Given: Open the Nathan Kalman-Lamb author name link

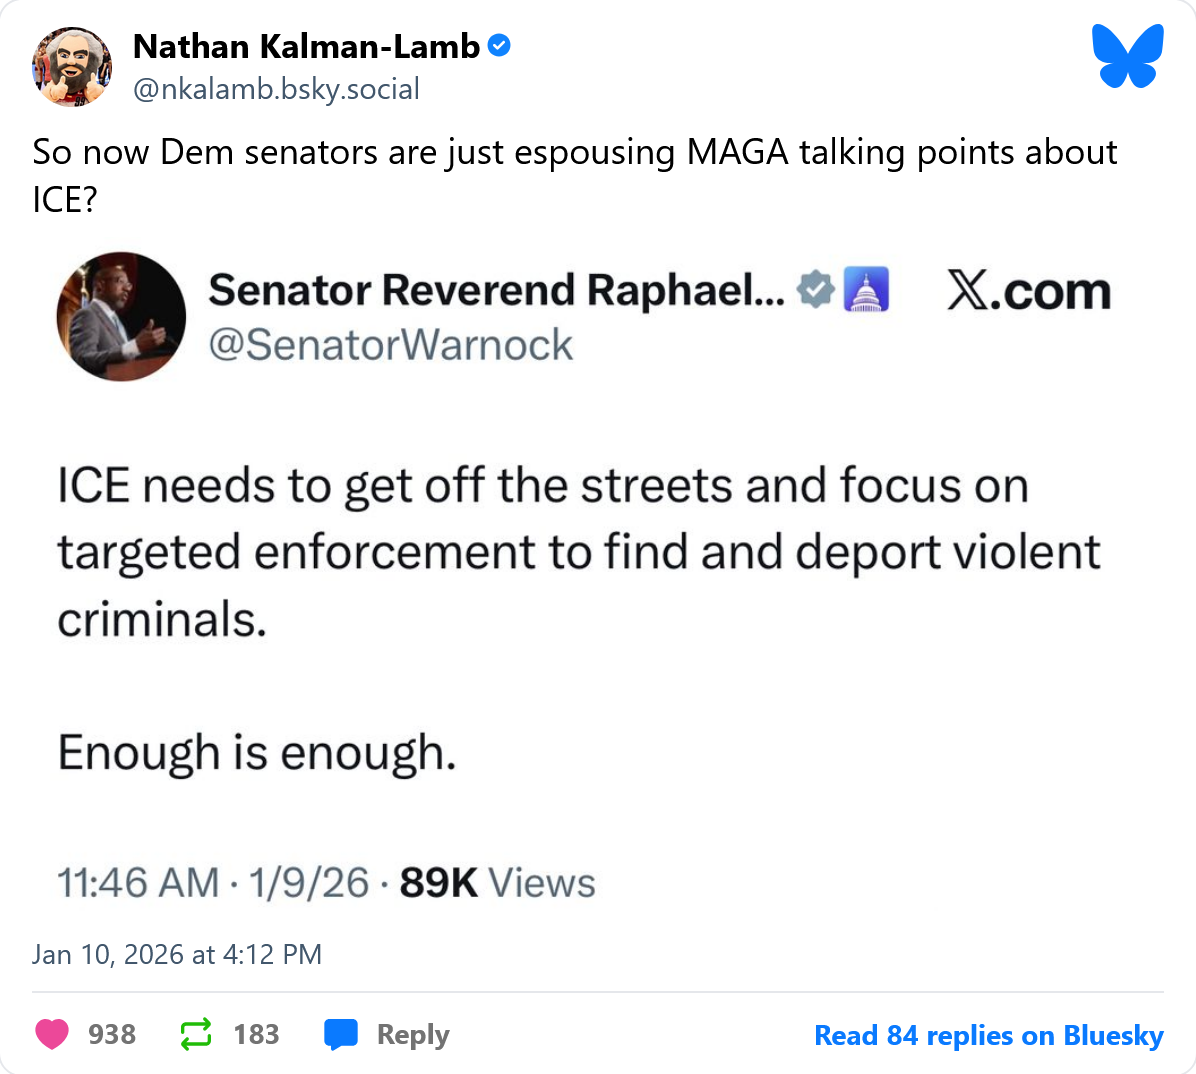Looking at the screenshot, I should coord(306,46).
